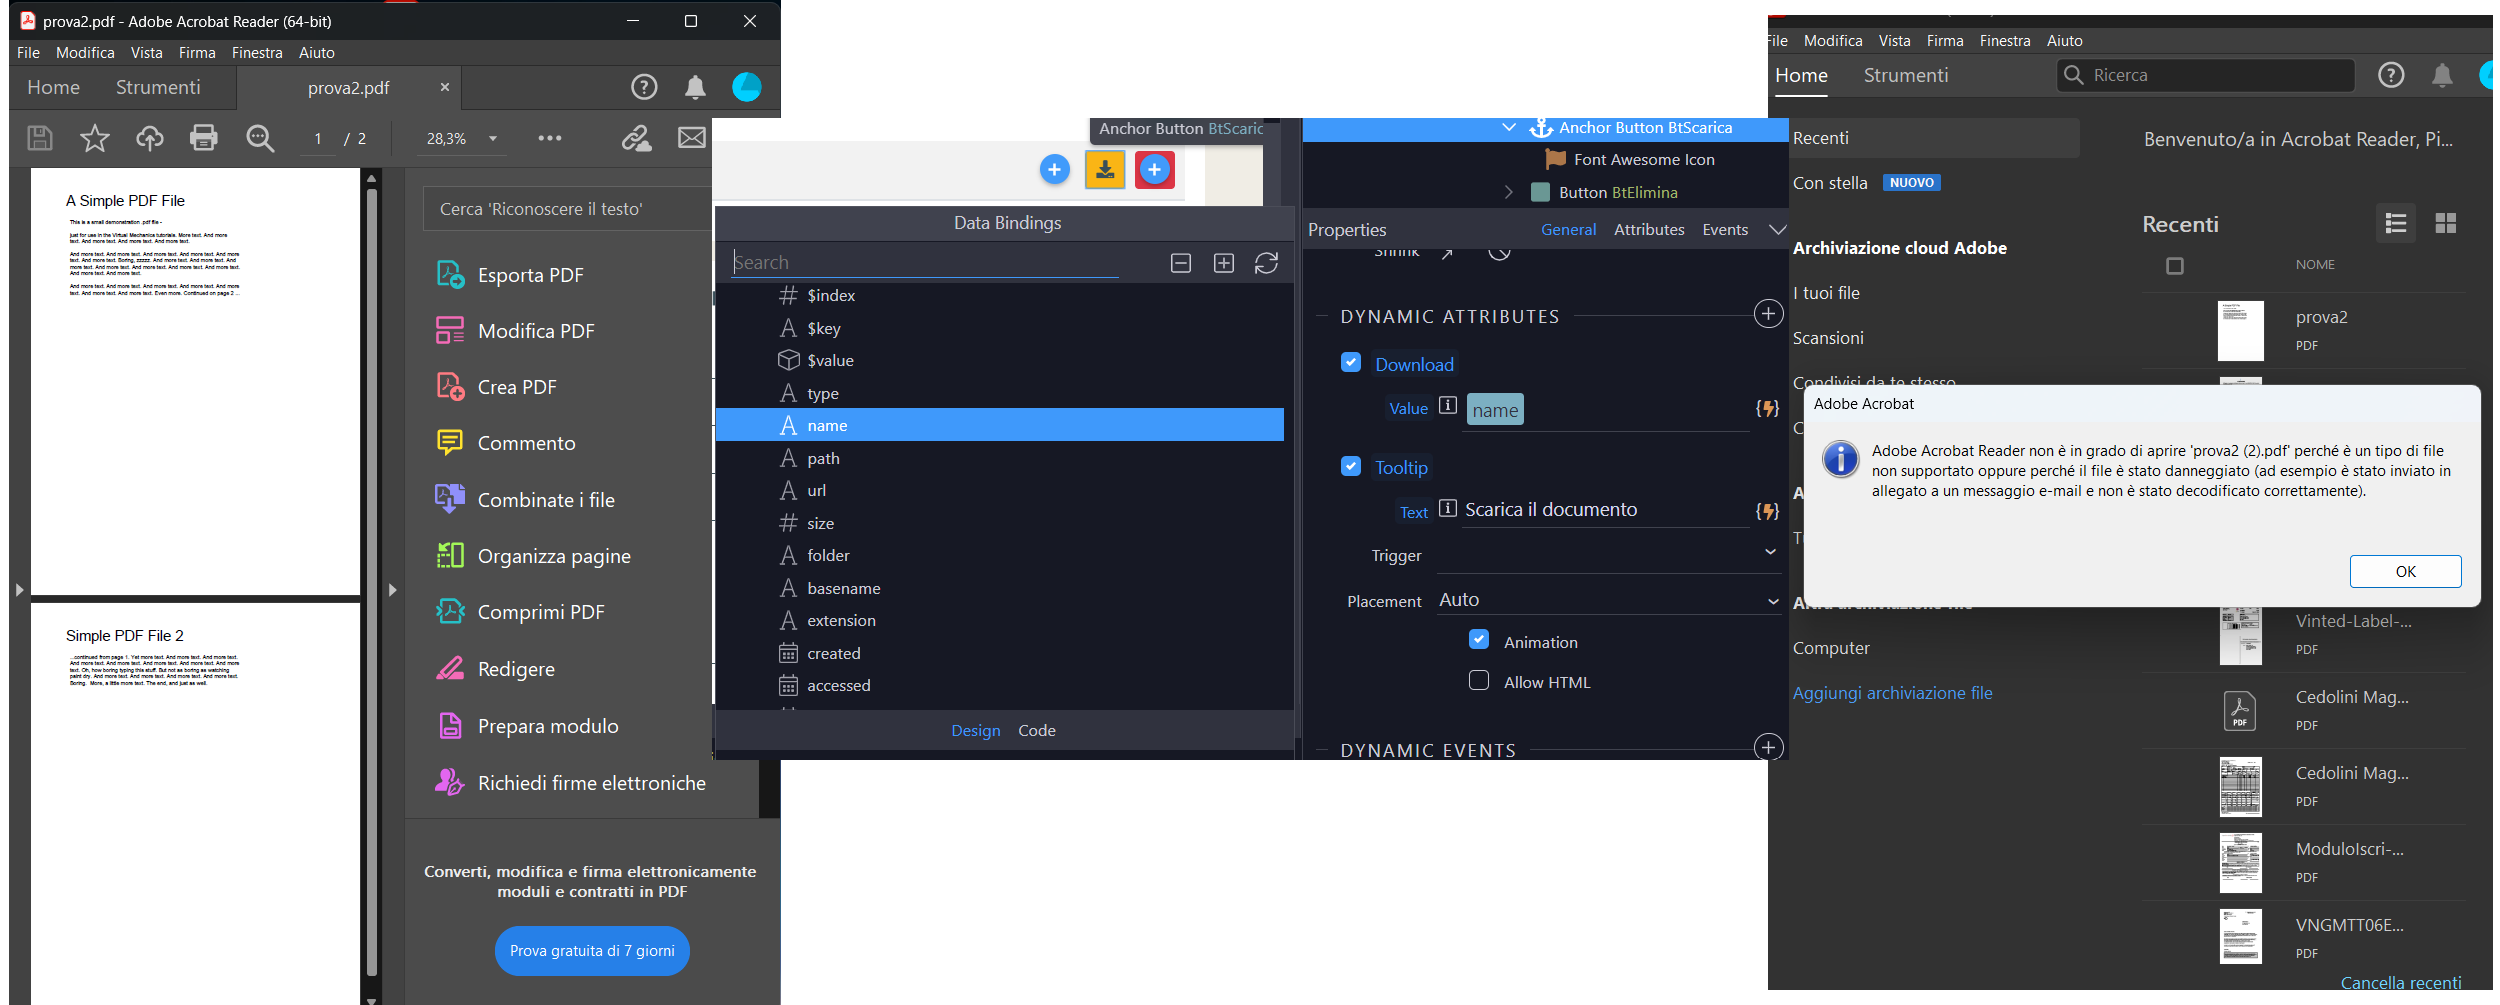Screen dimensions: 2500x1005
Task: Refresh the Data Bindings list
Action: tap(1266, 263)
